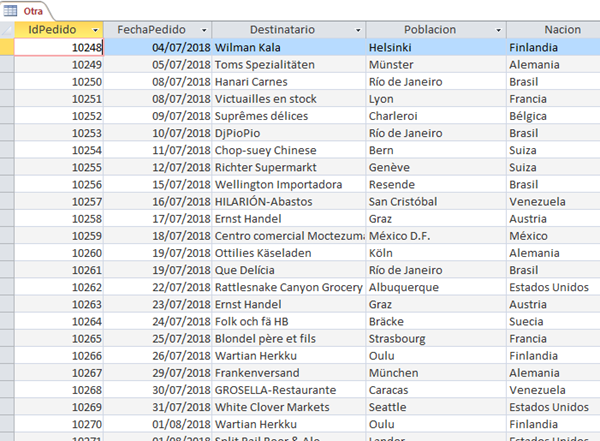Click the cell GROSELLA-Restaurante
The width and height of the screenshot is (600, 441).
289,390
